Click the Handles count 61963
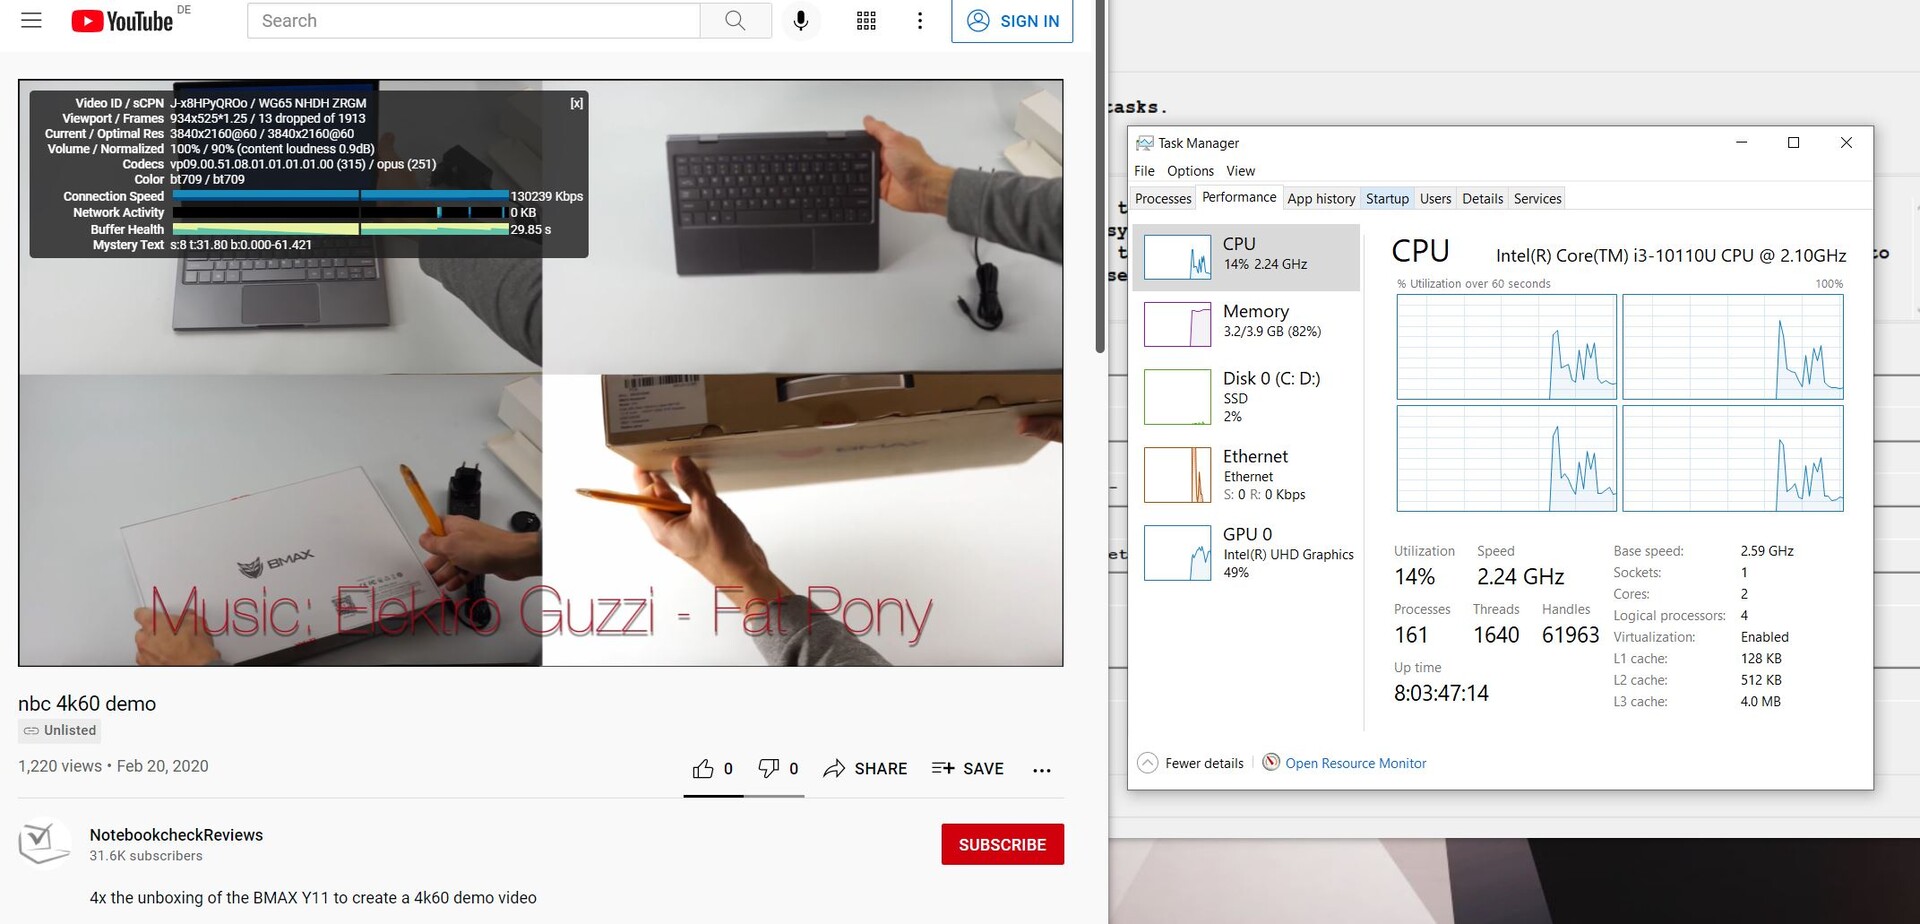This screenshot has width=1920, height=924. click(x=1570, y=635)
